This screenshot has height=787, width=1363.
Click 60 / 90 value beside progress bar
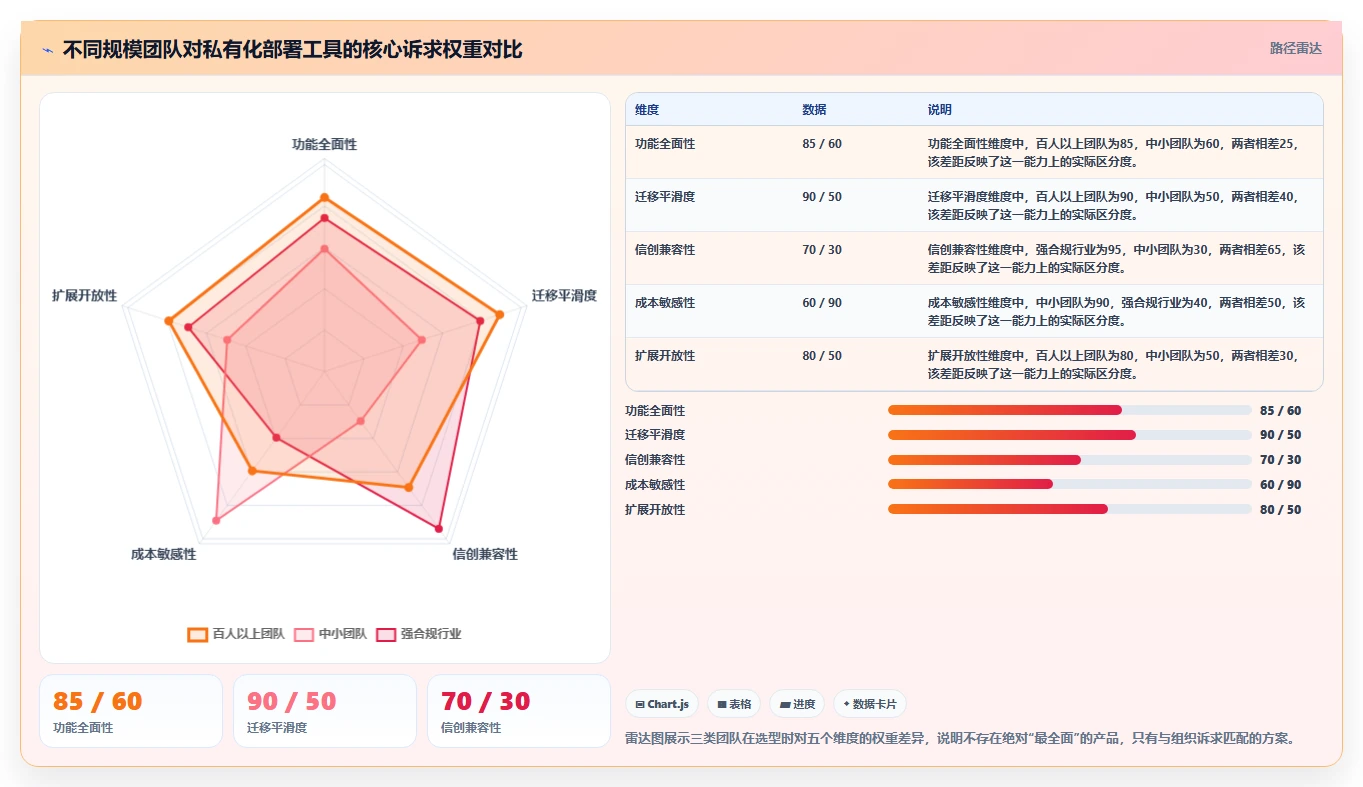(x=1281, y=485)
